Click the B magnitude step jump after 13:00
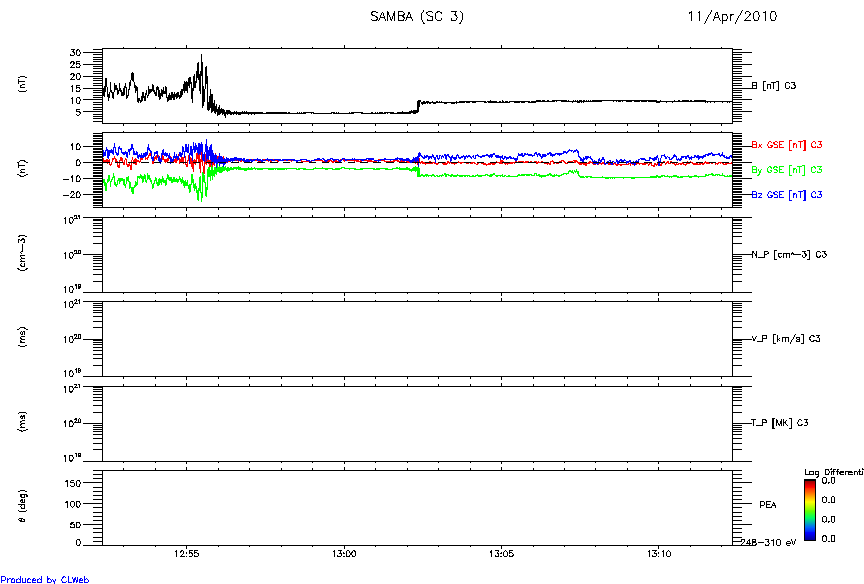 [x=418, y=106]
